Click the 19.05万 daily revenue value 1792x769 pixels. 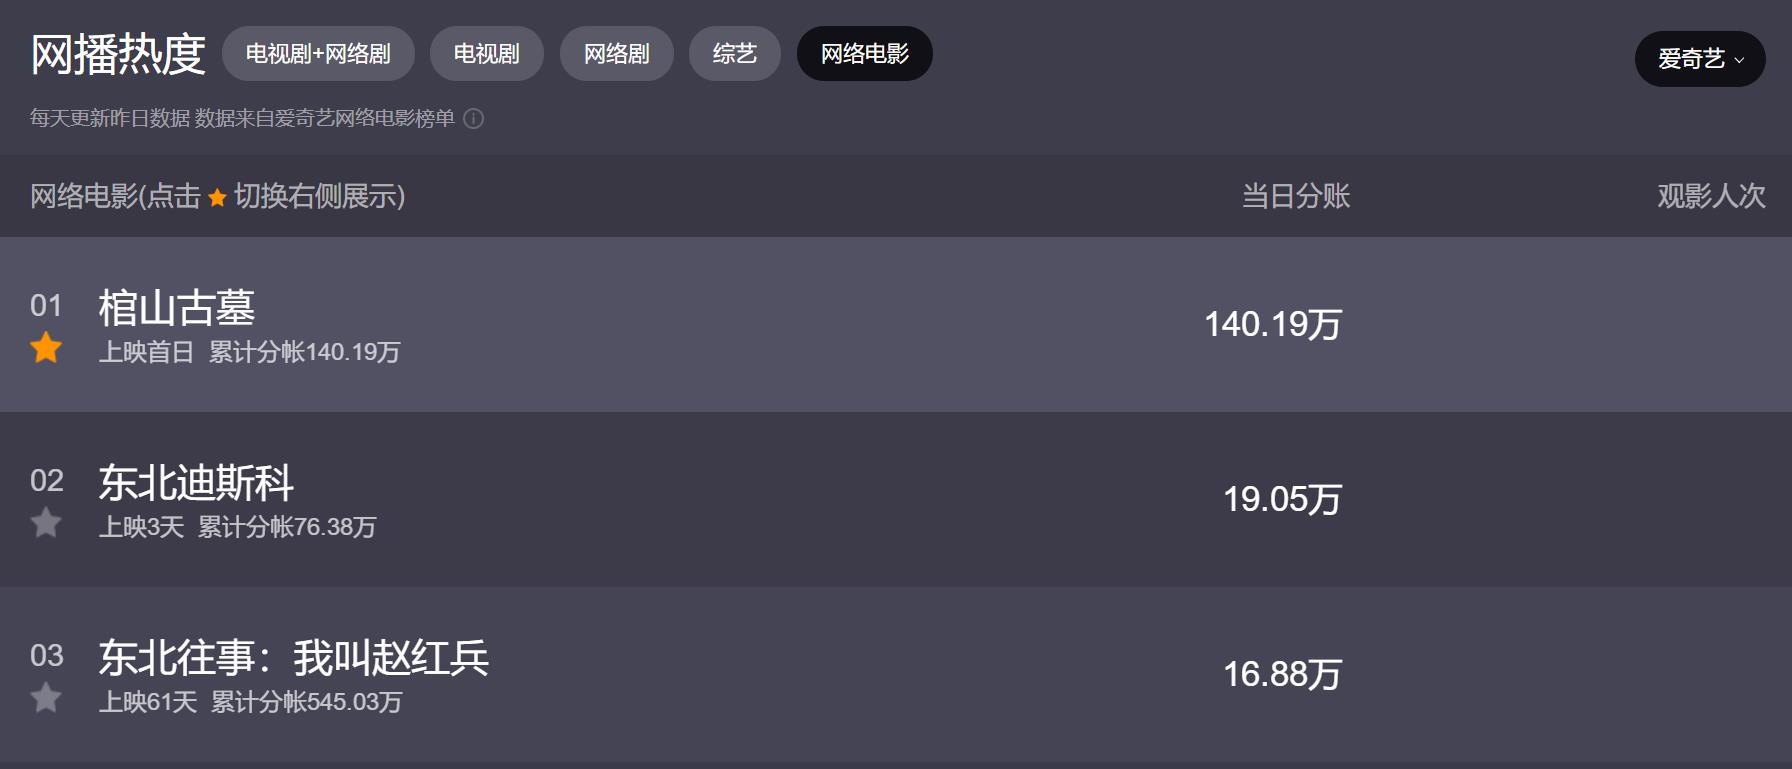pos(1282,499)
